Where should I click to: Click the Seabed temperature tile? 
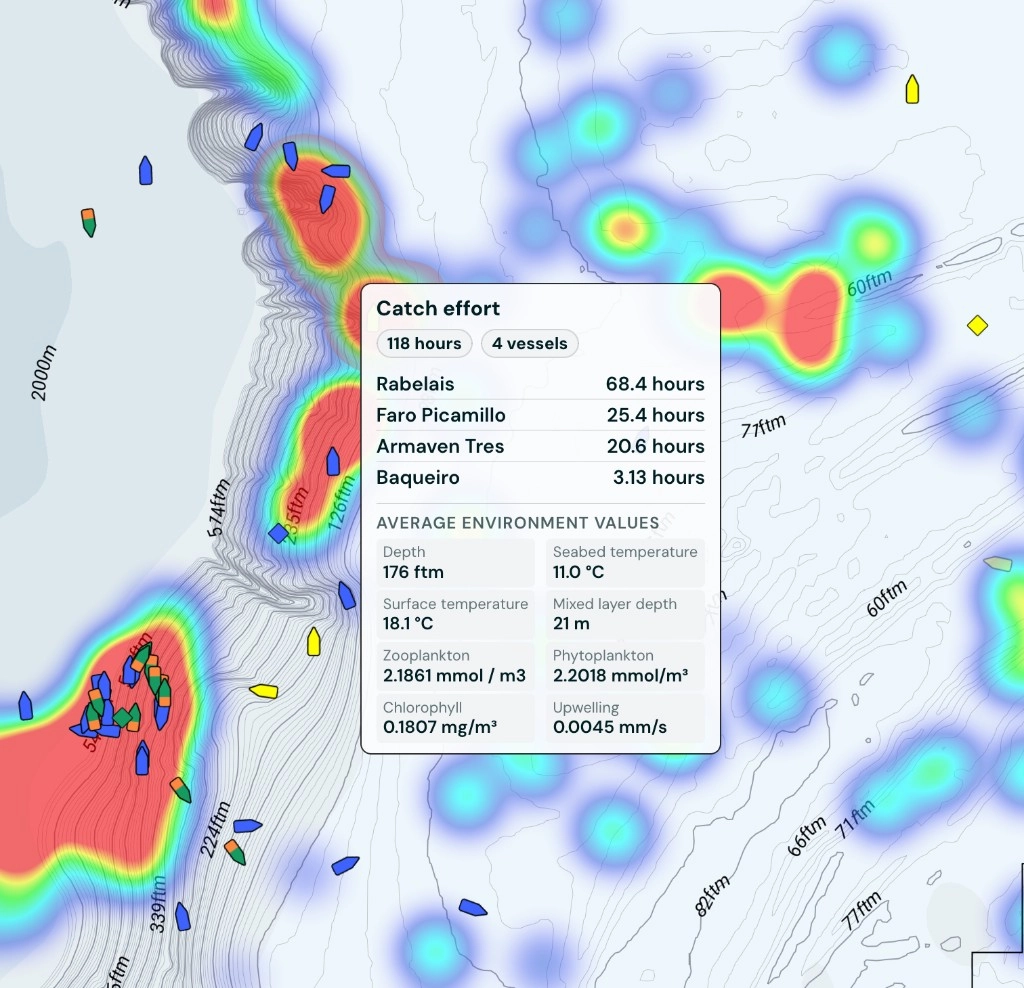click(x=626, y=562)
